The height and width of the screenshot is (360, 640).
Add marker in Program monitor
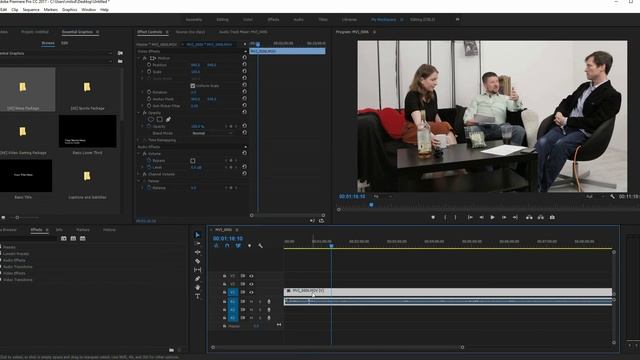pyautogui.click(x=433, y=218)
